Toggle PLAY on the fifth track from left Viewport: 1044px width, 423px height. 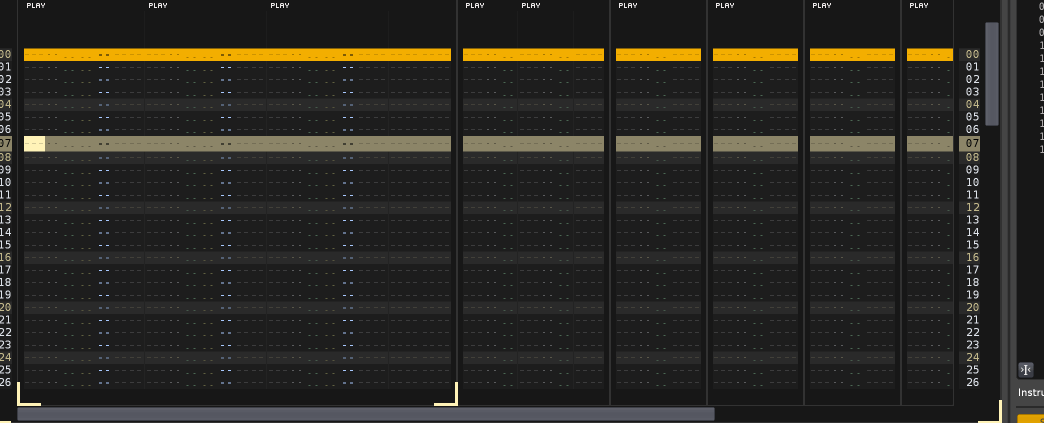click(531, 6)
